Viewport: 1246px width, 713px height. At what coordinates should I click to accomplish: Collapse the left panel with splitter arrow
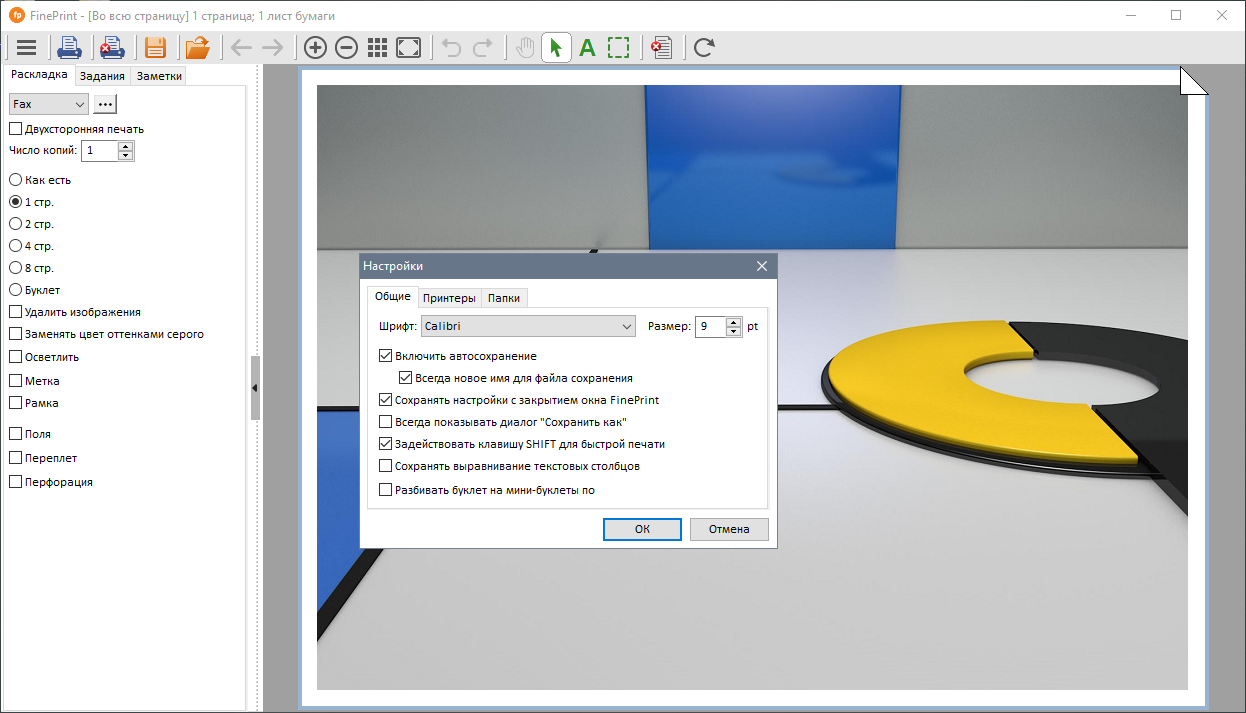(255, 387)
